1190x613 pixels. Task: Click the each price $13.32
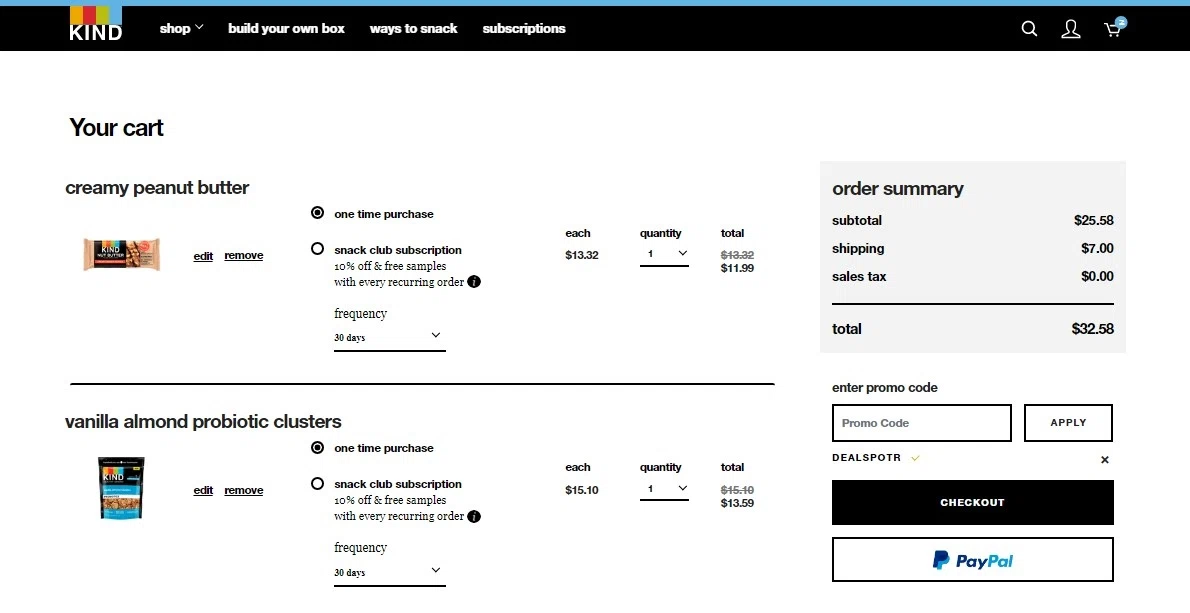581,255
